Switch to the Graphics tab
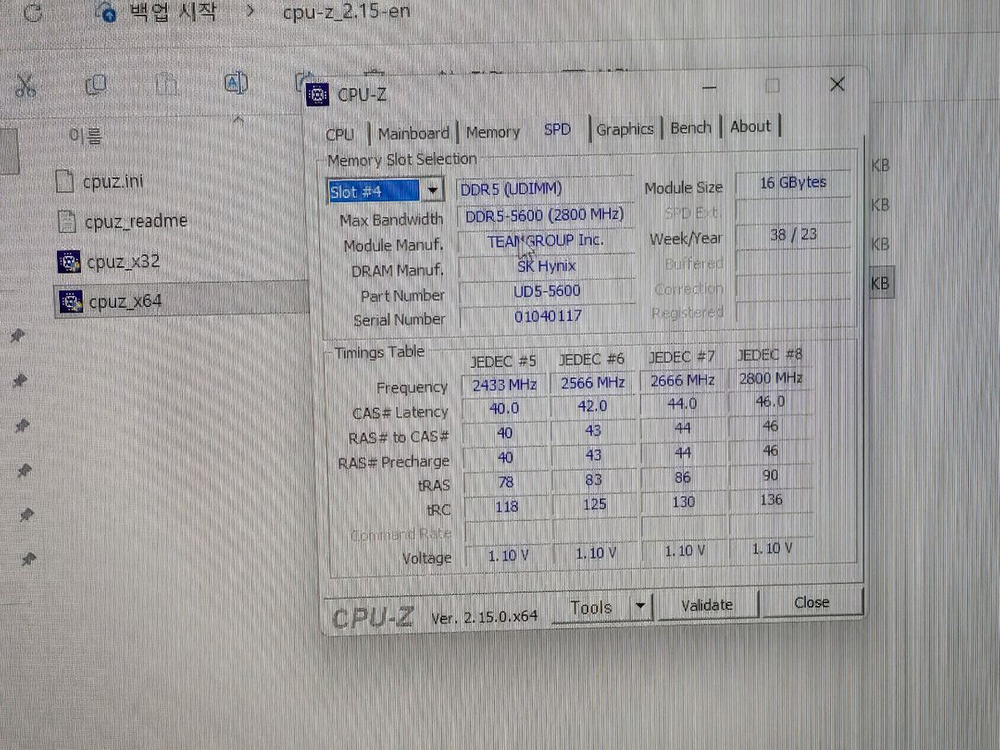 point(625,129)
